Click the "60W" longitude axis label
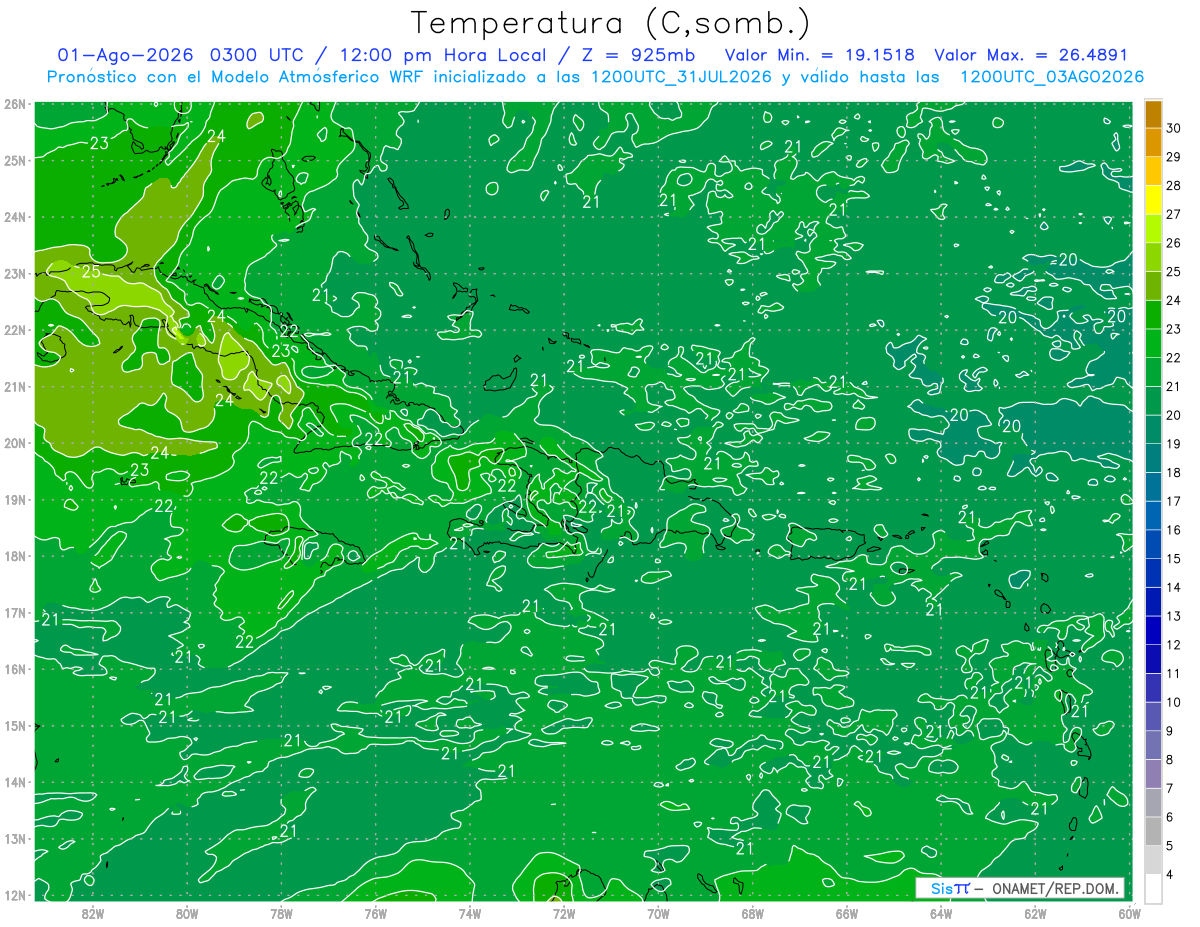 (1128, 913)
